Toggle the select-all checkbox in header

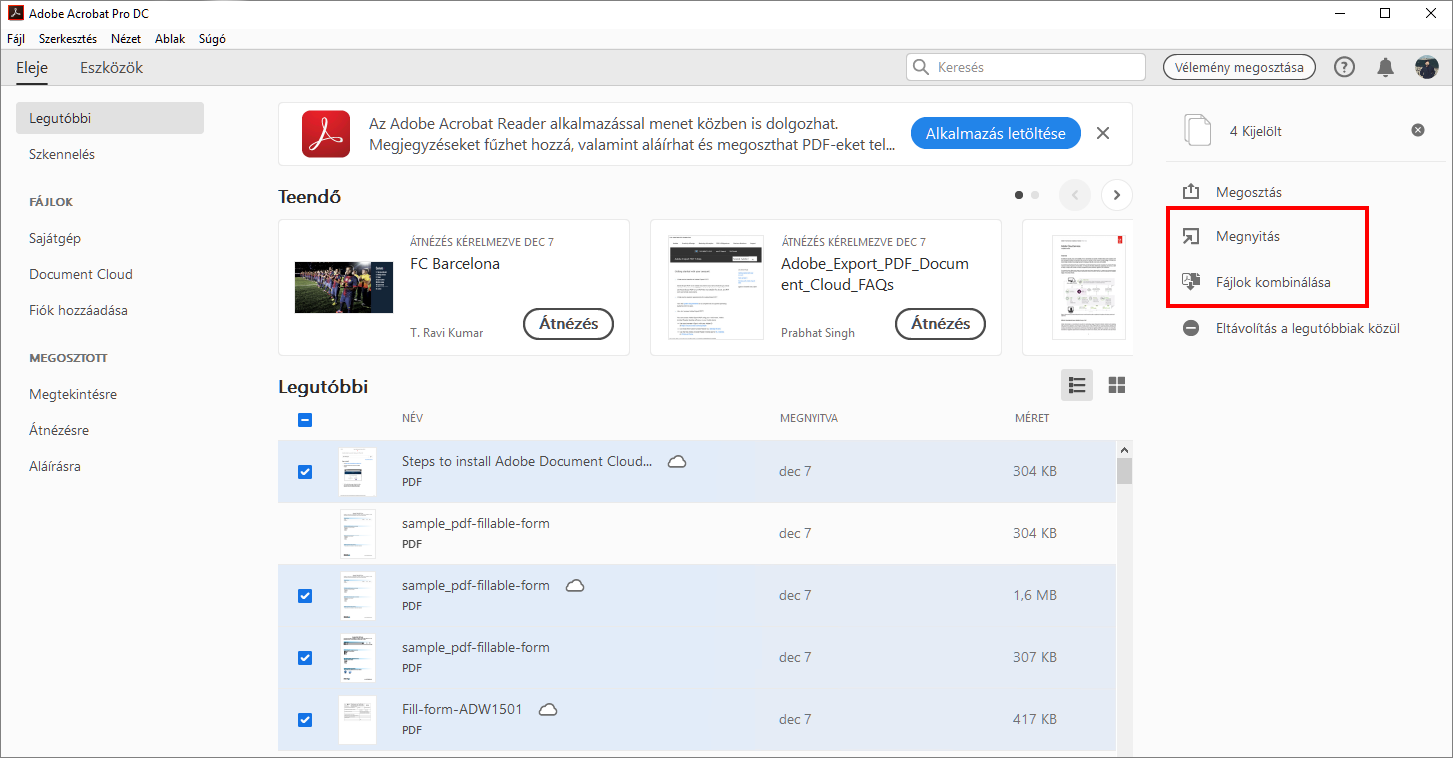point(305,420)
